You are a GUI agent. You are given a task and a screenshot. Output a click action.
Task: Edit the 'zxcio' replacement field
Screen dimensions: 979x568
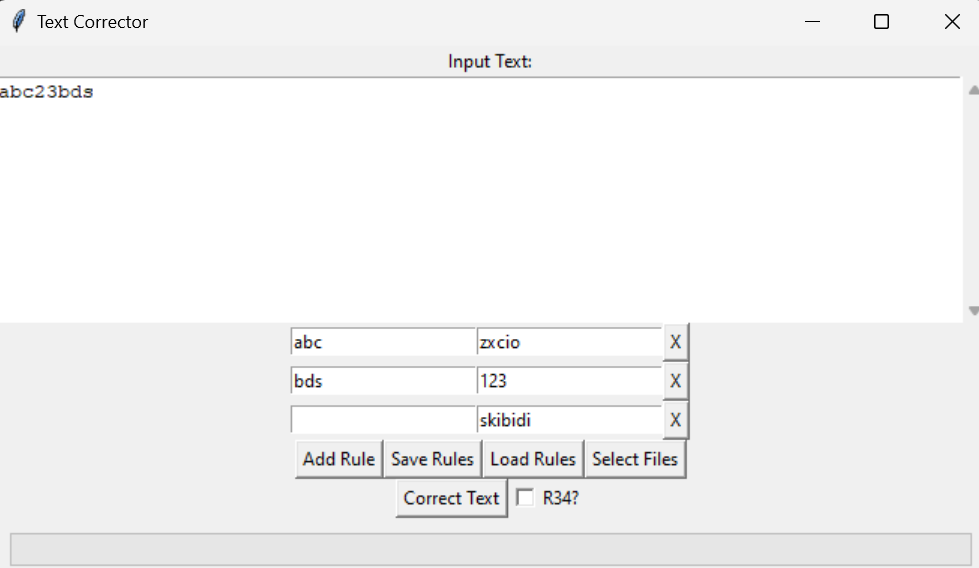569,342
